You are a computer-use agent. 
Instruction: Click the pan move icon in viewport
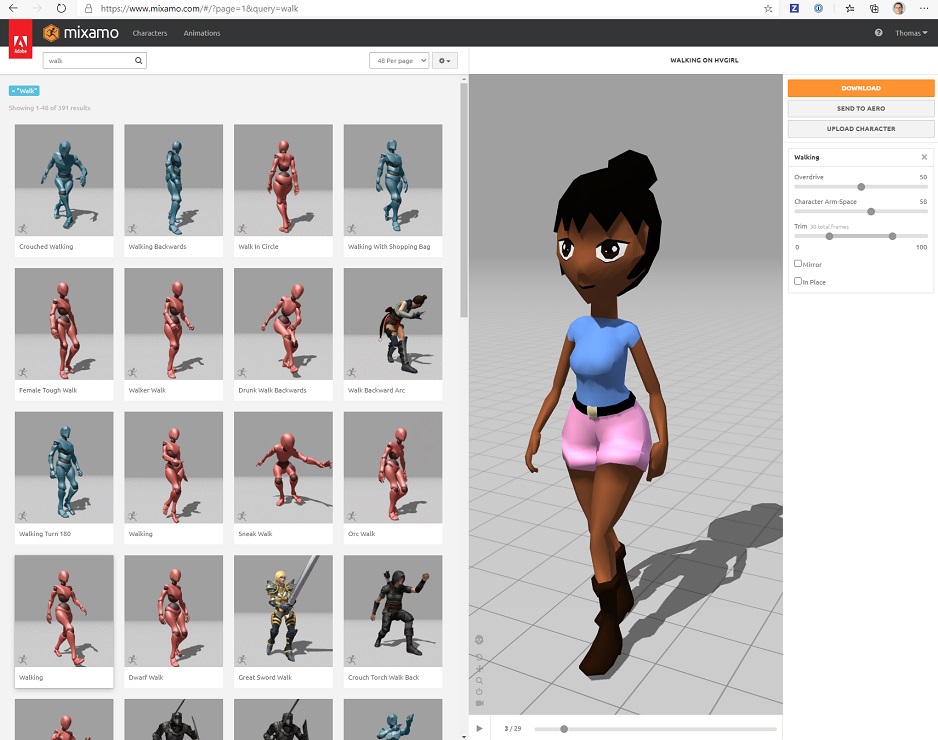point(480,668)
